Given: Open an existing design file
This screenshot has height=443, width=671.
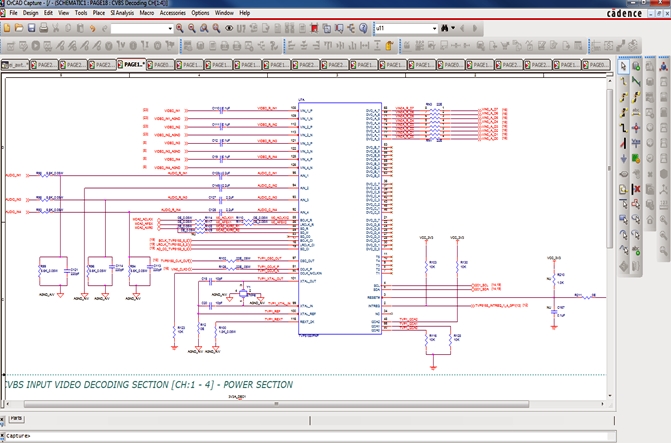Looking at the screenshot, I should click(19, 28).
